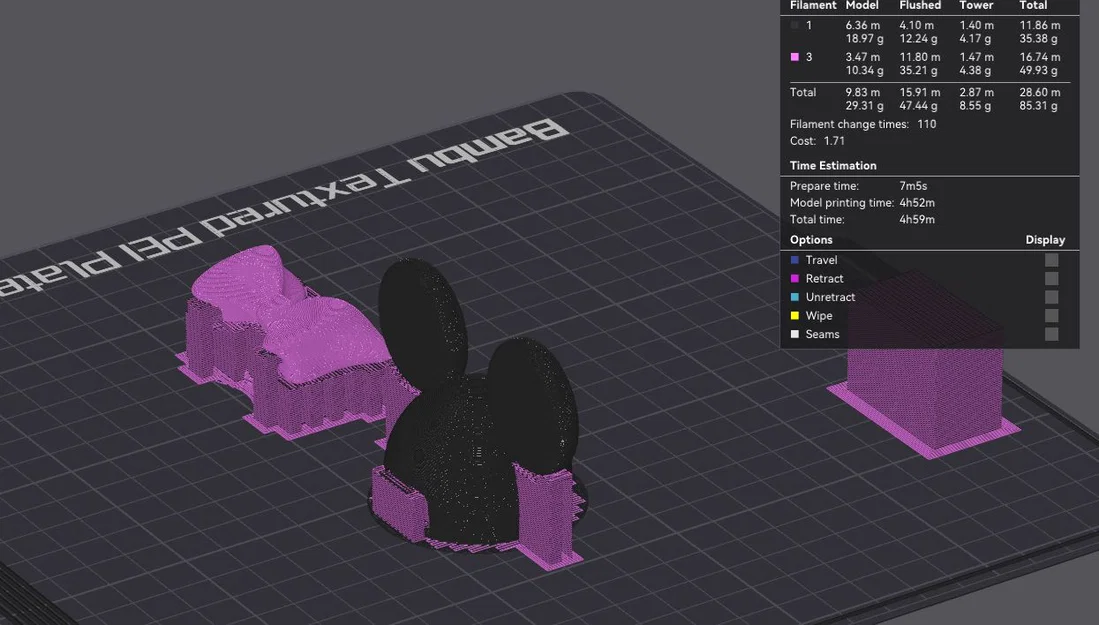
Task: Enable the Travel display checkbox
Action: (1051, 260)
